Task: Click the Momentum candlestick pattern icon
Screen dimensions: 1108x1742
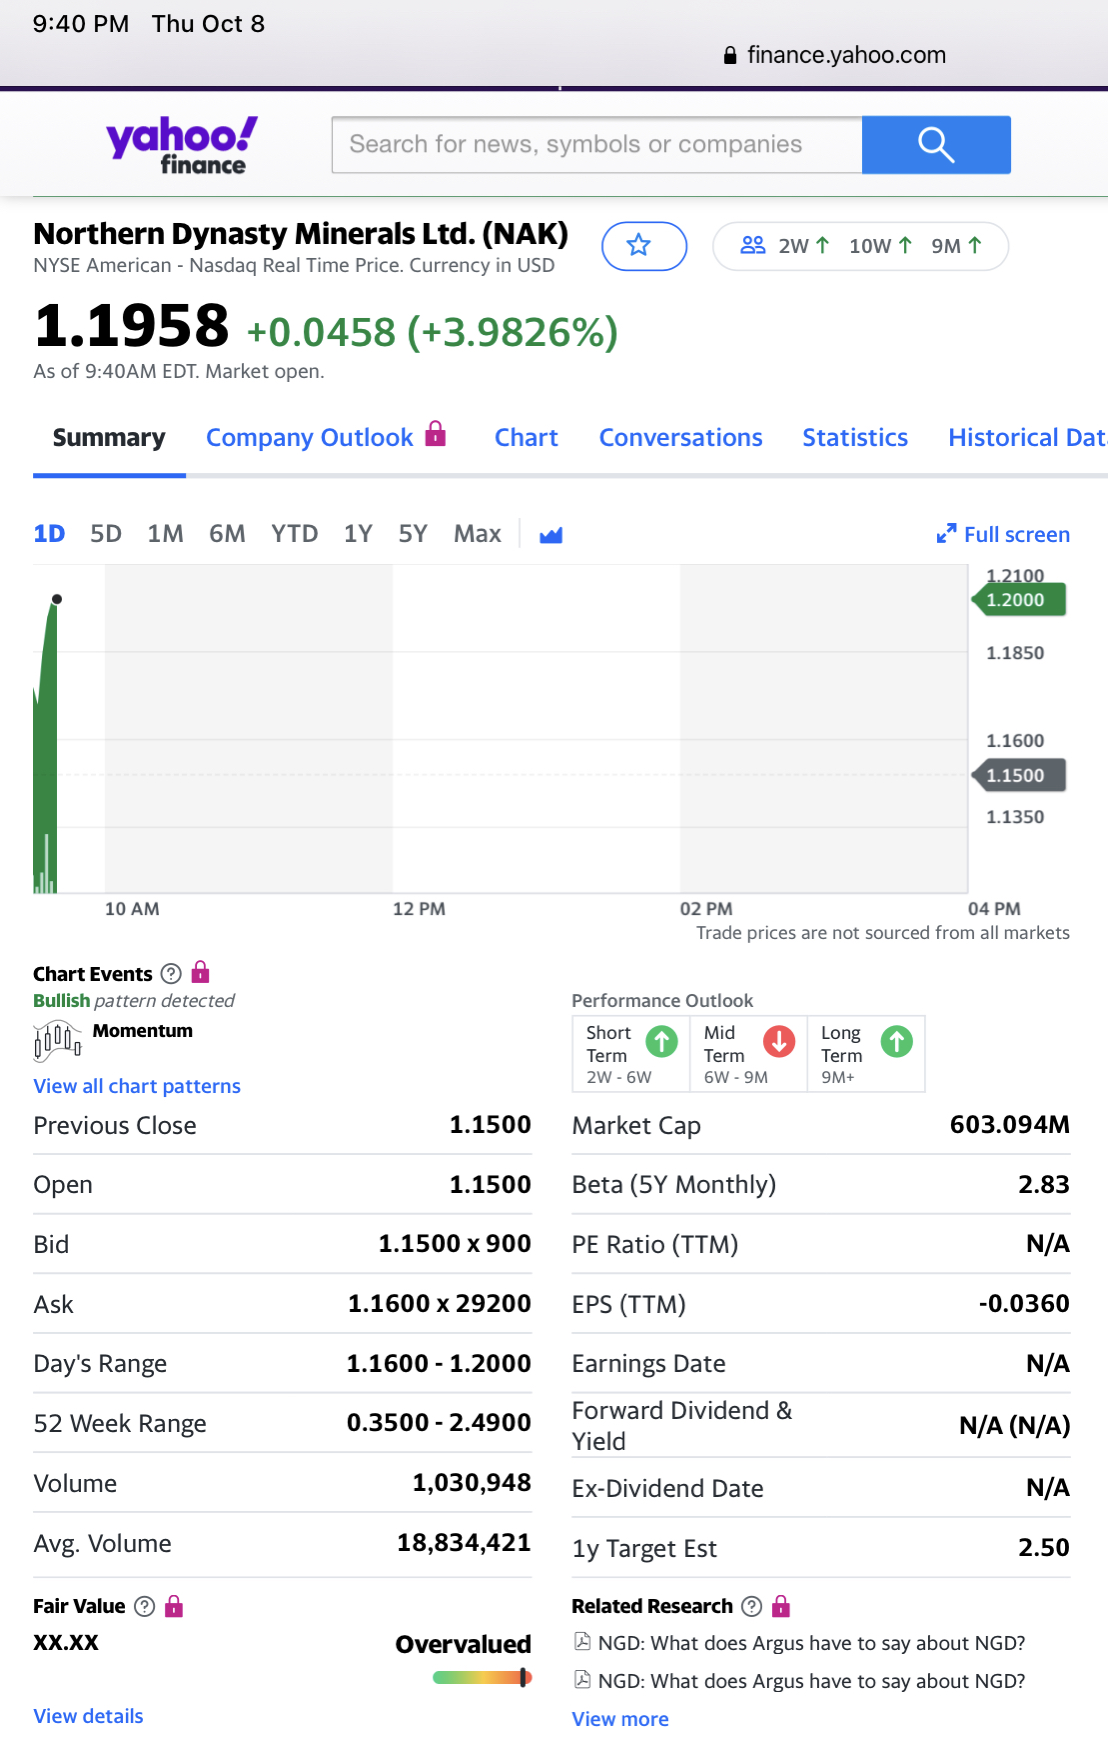Action: tap(57, 1041)
